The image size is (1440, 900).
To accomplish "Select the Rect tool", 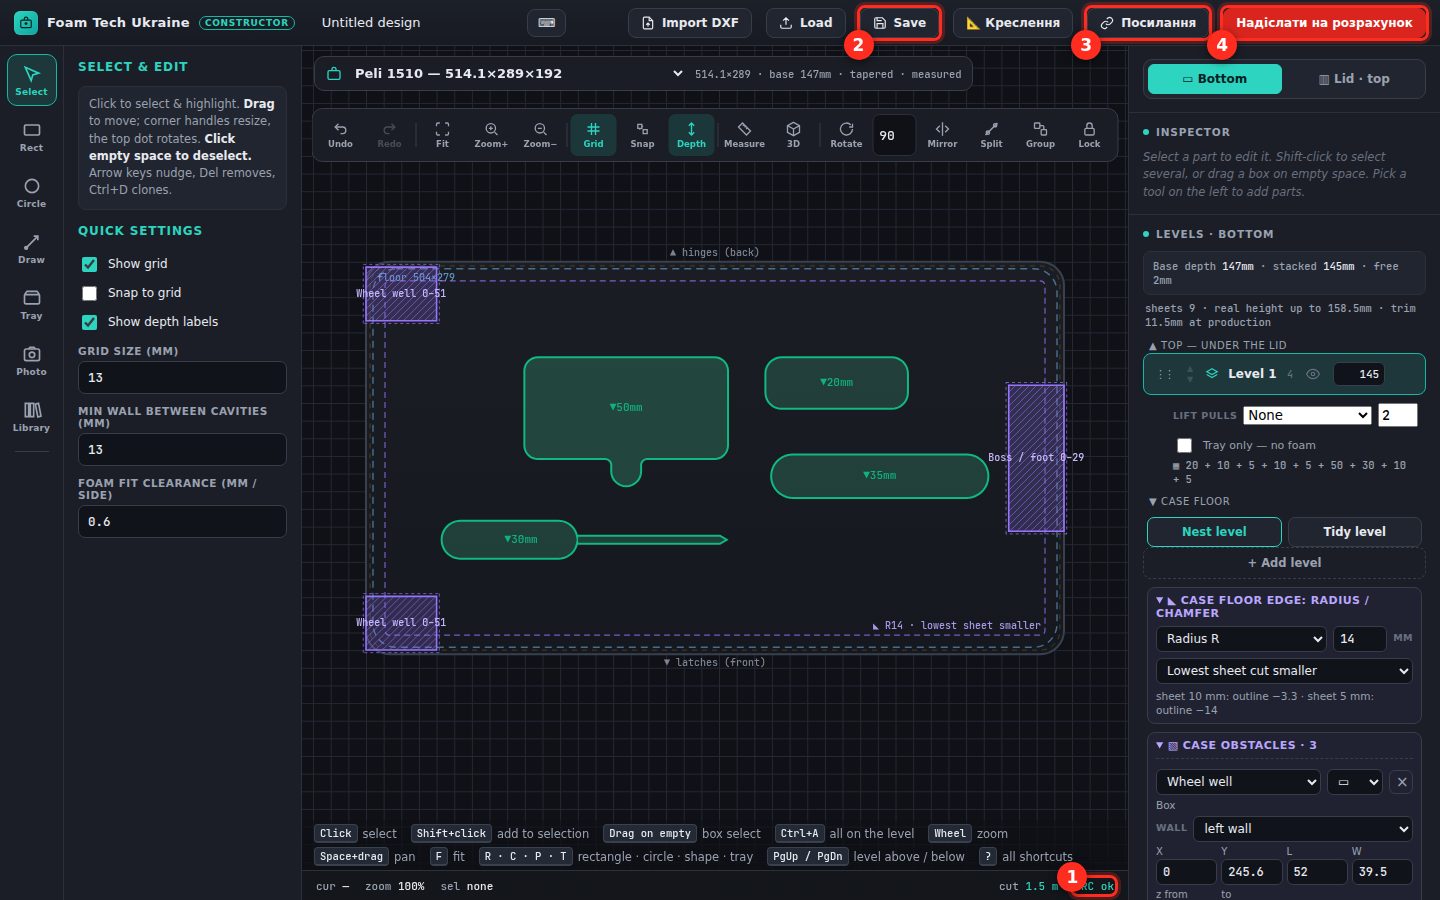I will click(x=31, y=137).
